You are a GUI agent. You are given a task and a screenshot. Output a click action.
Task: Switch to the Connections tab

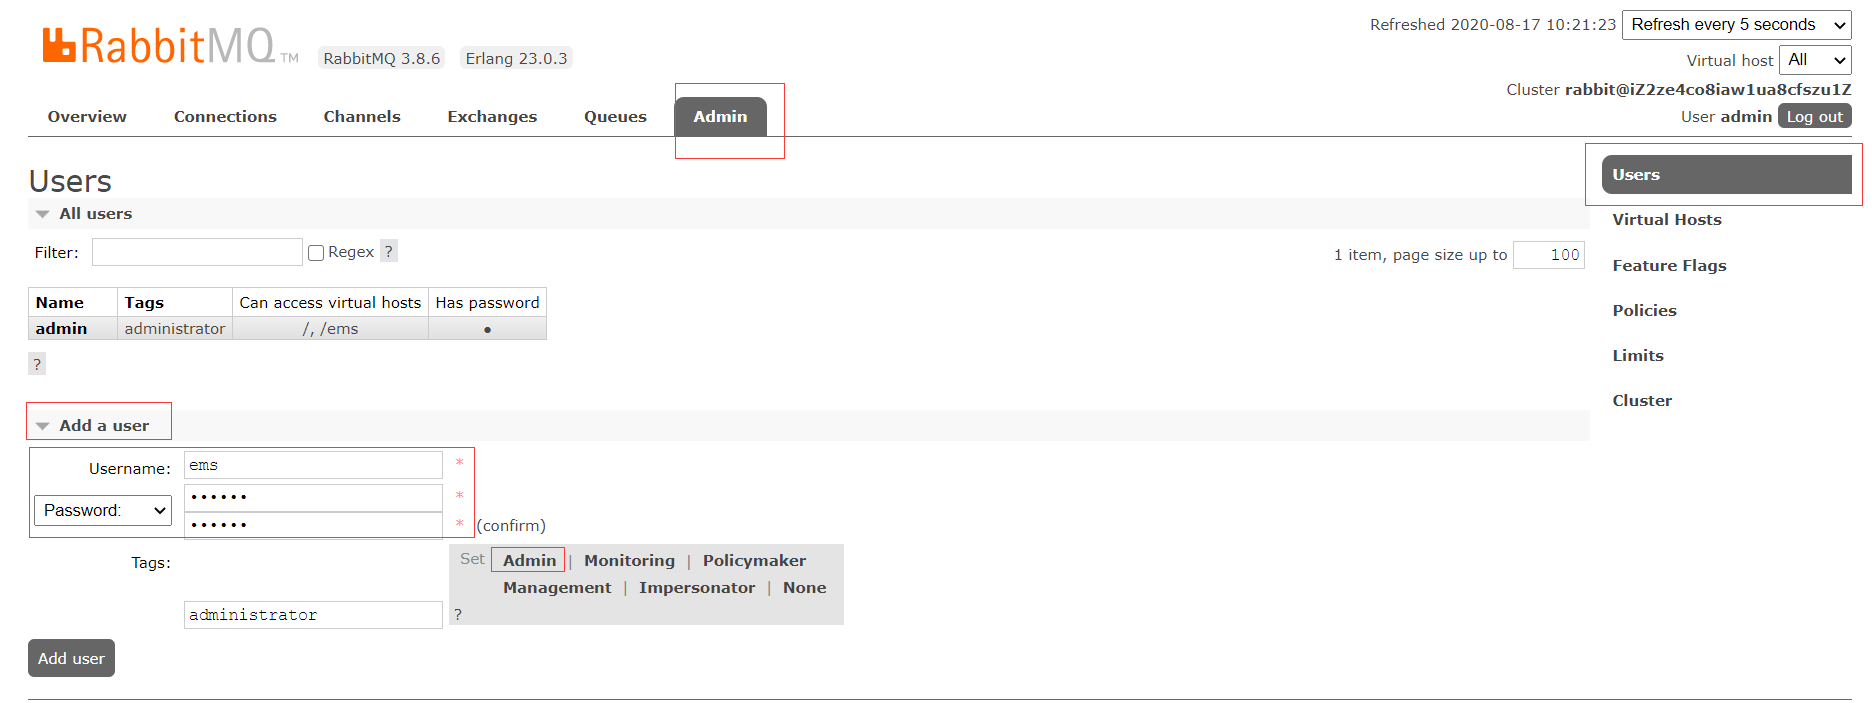point(225,117)
